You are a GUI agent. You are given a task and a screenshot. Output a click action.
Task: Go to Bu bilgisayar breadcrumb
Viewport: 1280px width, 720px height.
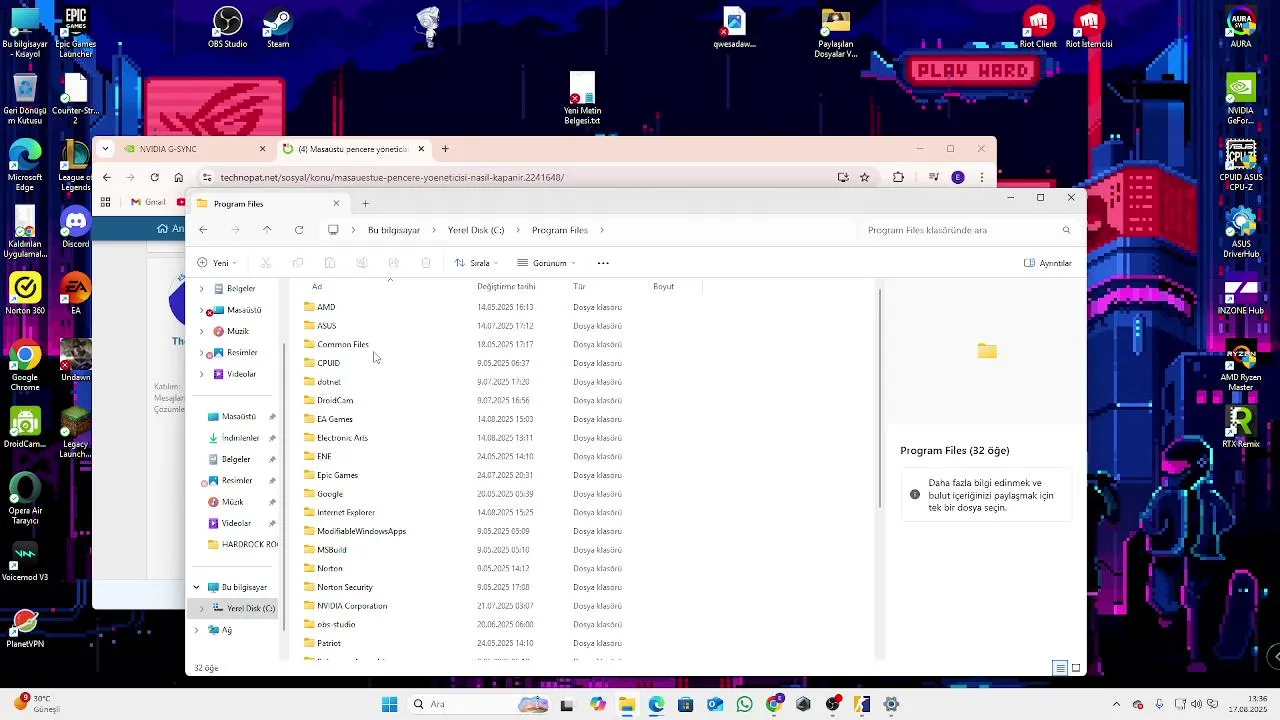pos(394,230)
